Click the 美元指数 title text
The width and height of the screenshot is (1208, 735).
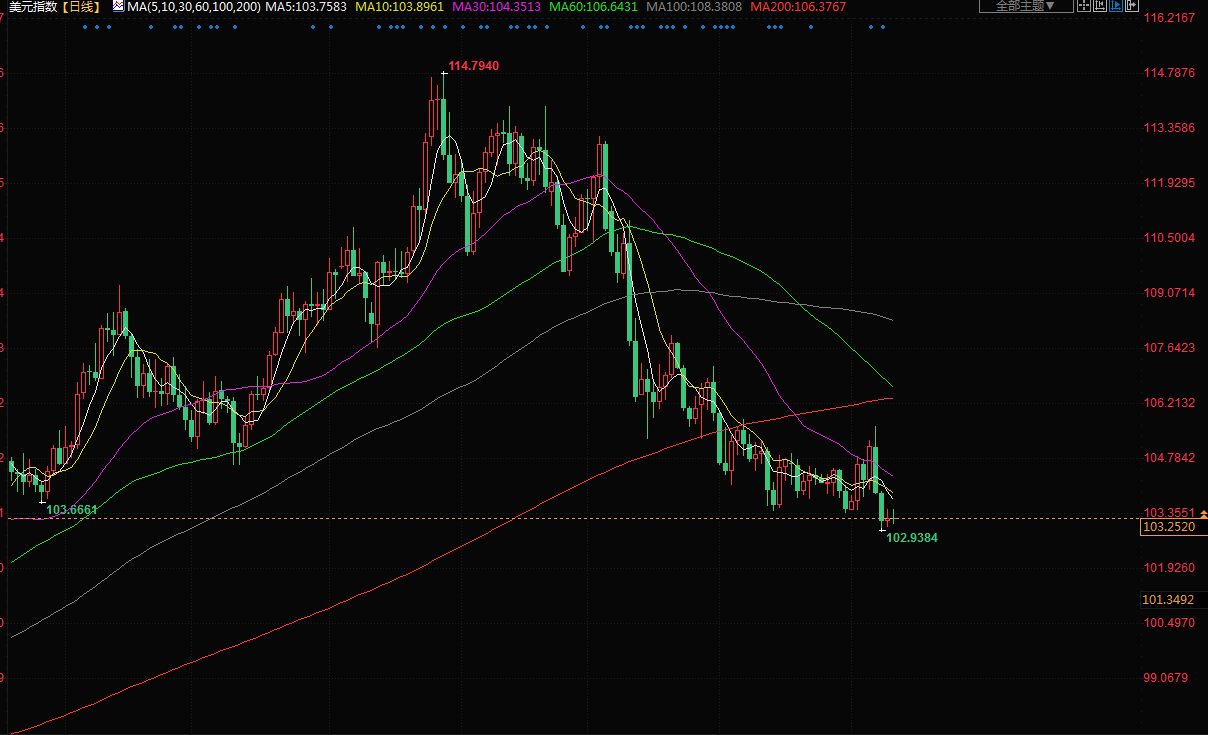30,7
